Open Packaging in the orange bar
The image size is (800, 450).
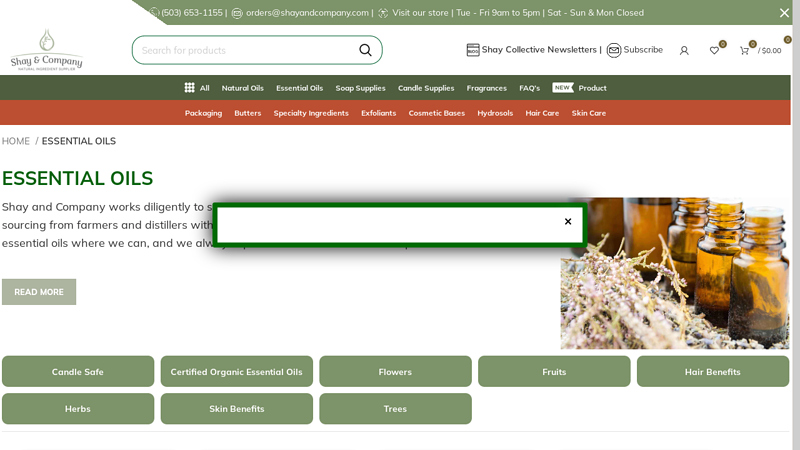[203, 113]
